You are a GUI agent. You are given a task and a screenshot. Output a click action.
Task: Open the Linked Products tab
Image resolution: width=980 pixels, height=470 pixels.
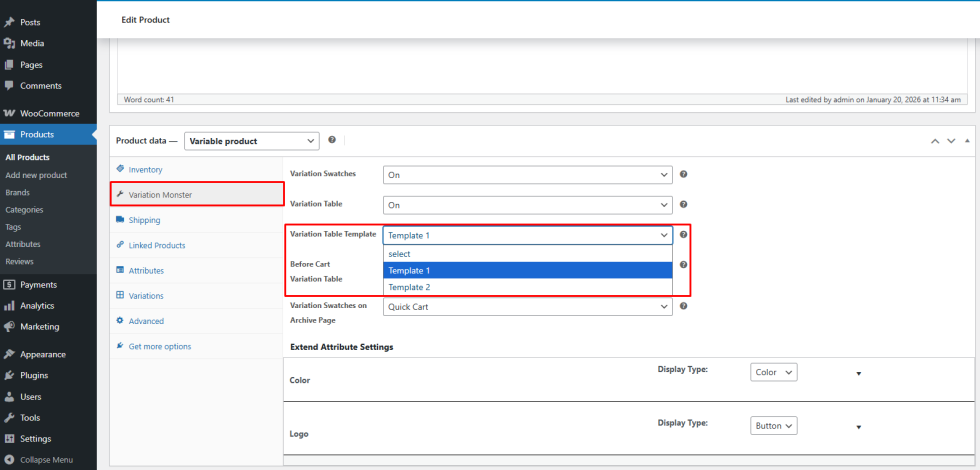[x=156, y=245]
